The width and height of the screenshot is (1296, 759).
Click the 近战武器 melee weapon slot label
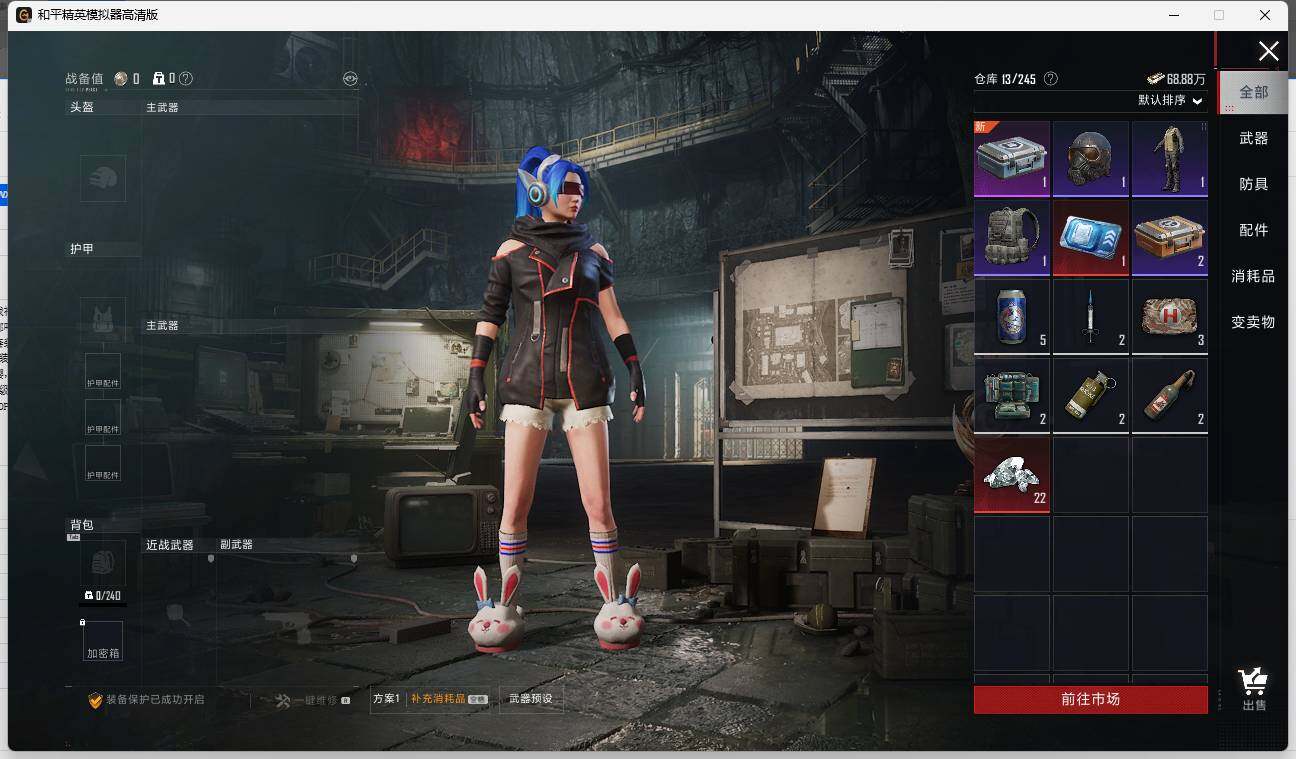pos(170,545)
